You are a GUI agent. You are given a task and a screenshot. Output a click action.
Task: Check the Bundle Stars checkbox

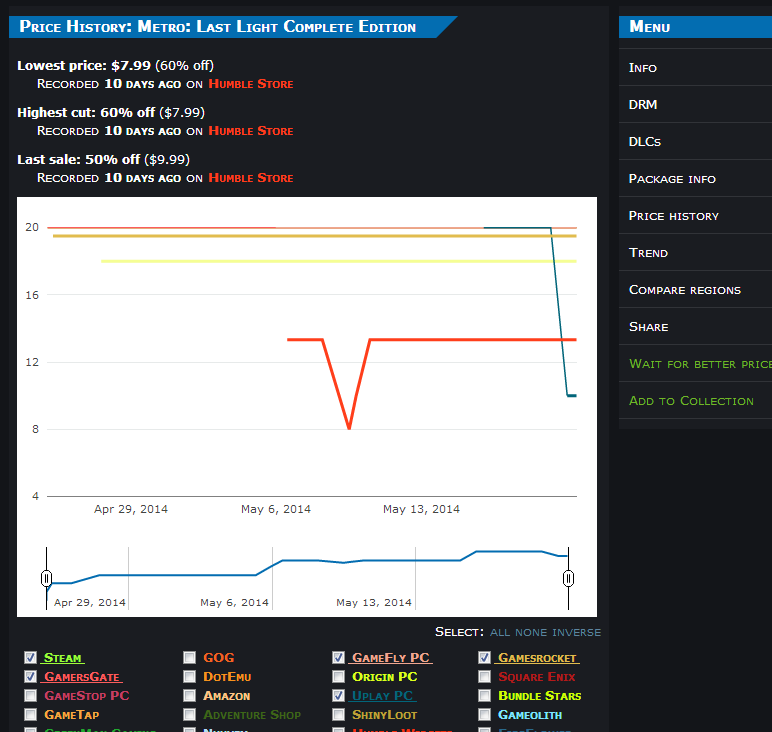484,696
